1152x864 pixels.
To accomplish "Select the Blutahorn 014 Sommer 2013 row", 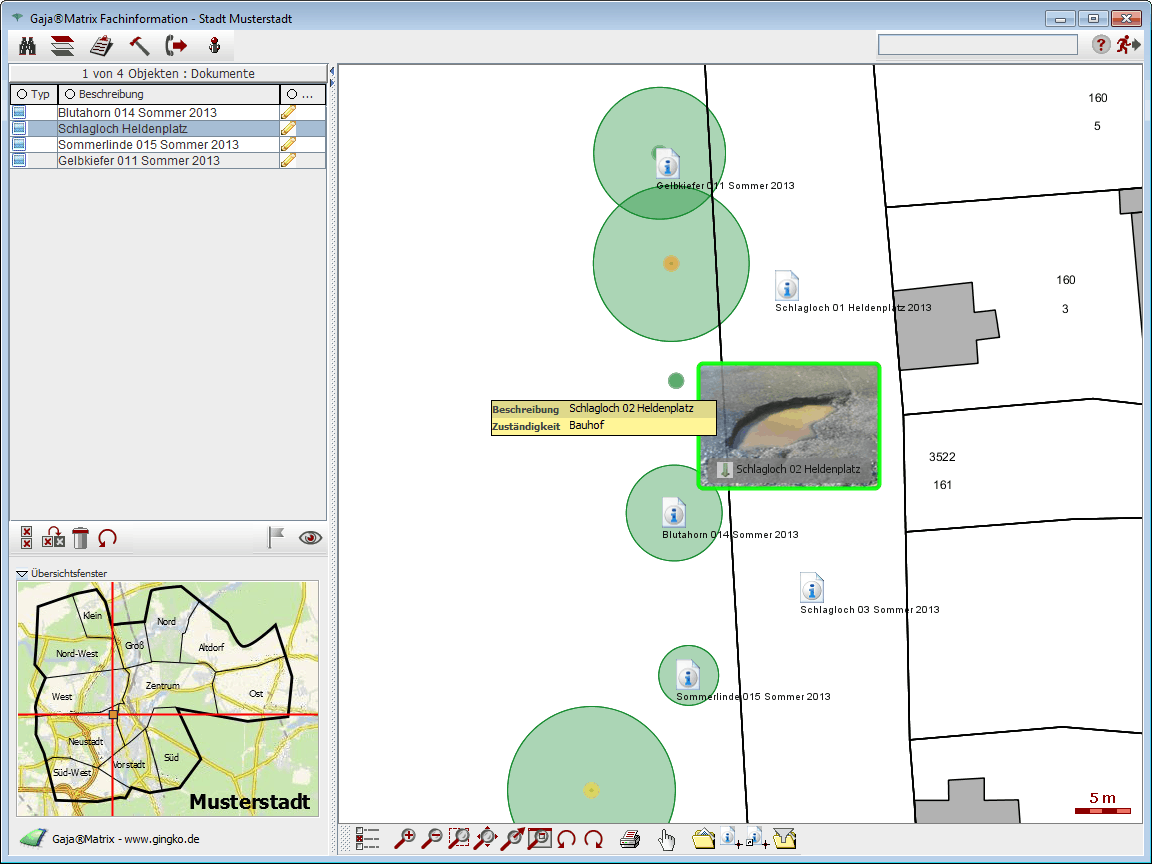I will (137, 113).
